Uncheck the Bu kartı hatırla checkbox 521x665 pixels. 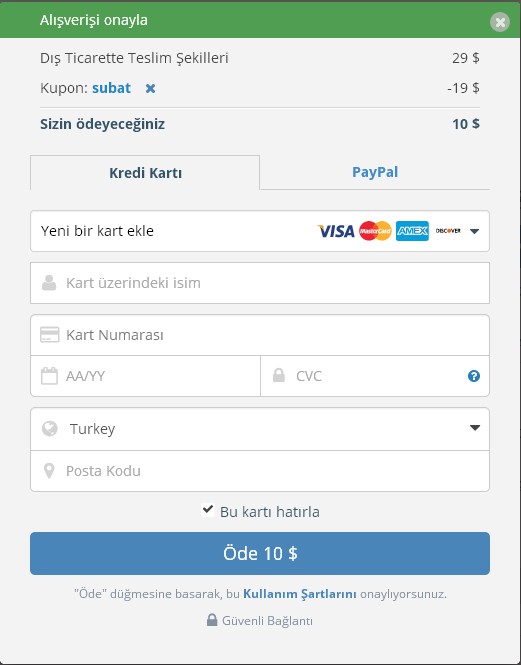(x=207, y=509)
